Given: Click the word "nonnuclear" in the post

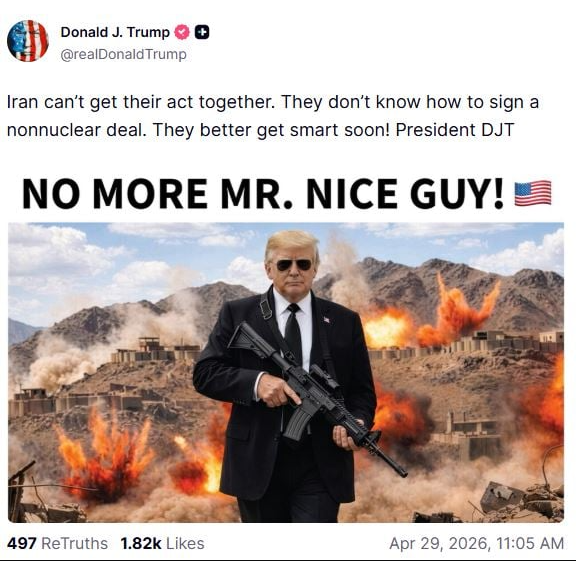Looking at the screenshot, I should click(x=54, y=130).
